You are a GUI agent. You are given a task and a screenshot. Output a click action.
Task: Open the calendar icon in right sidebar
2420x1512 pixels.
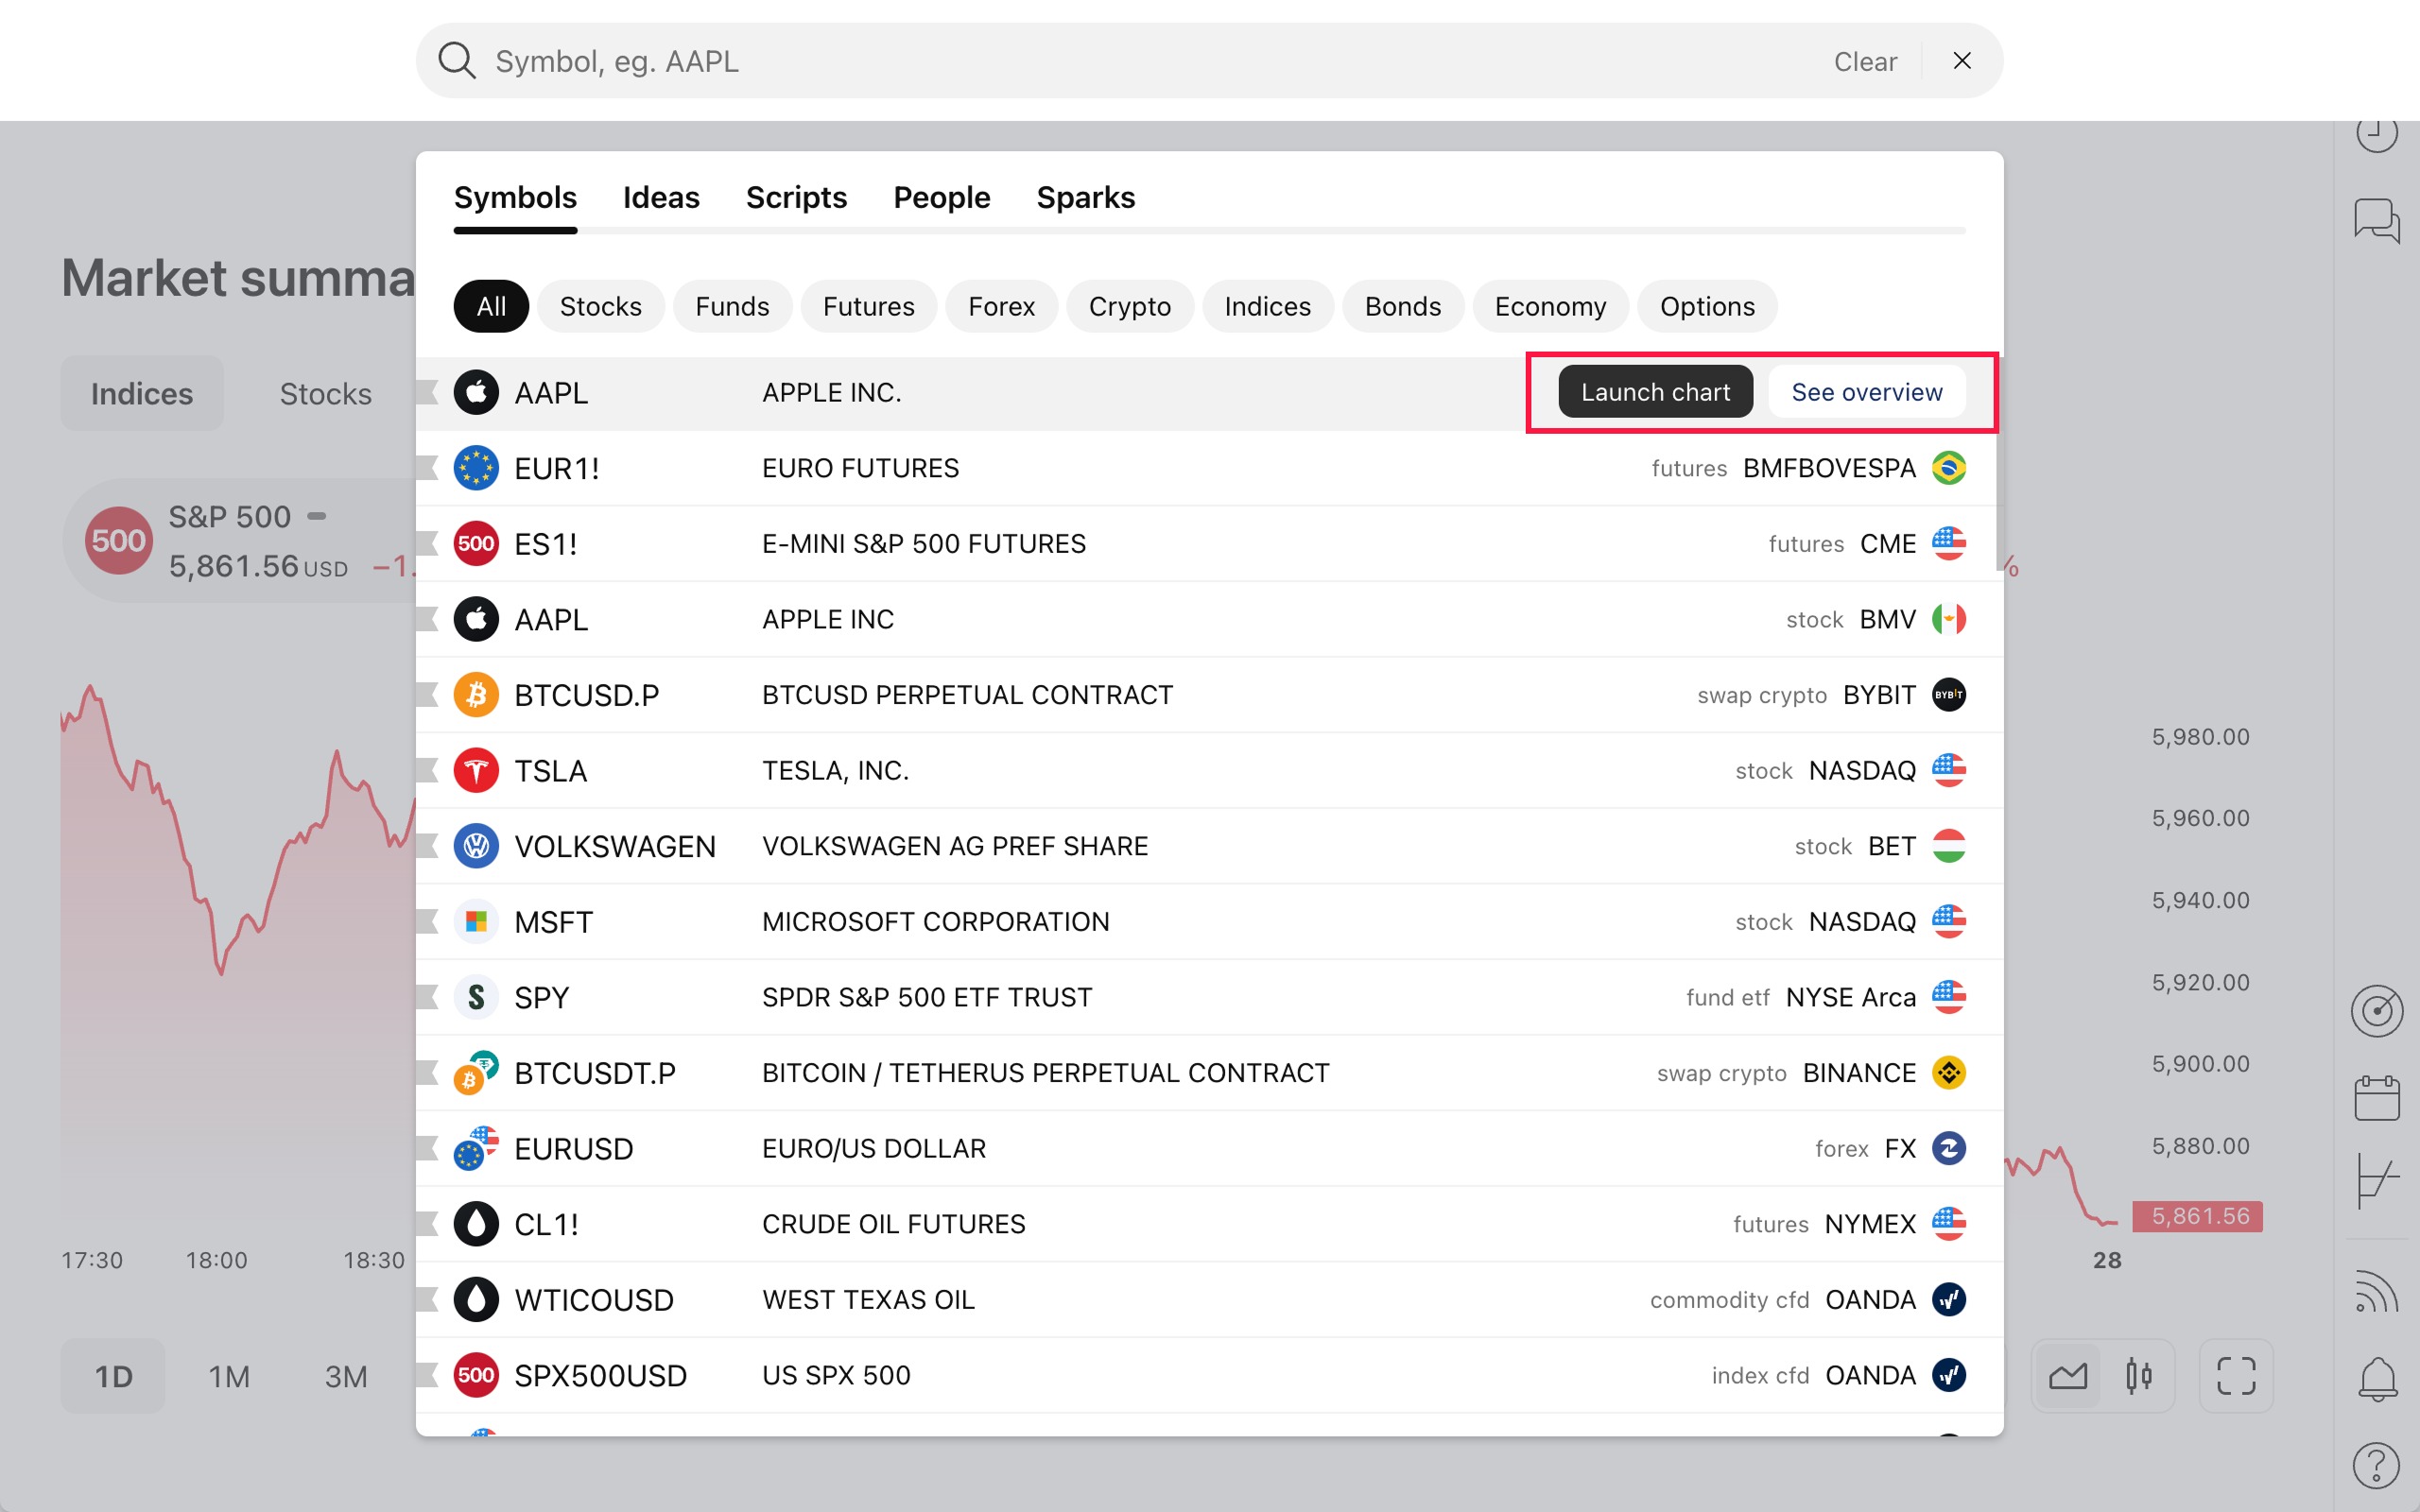2376,1098
